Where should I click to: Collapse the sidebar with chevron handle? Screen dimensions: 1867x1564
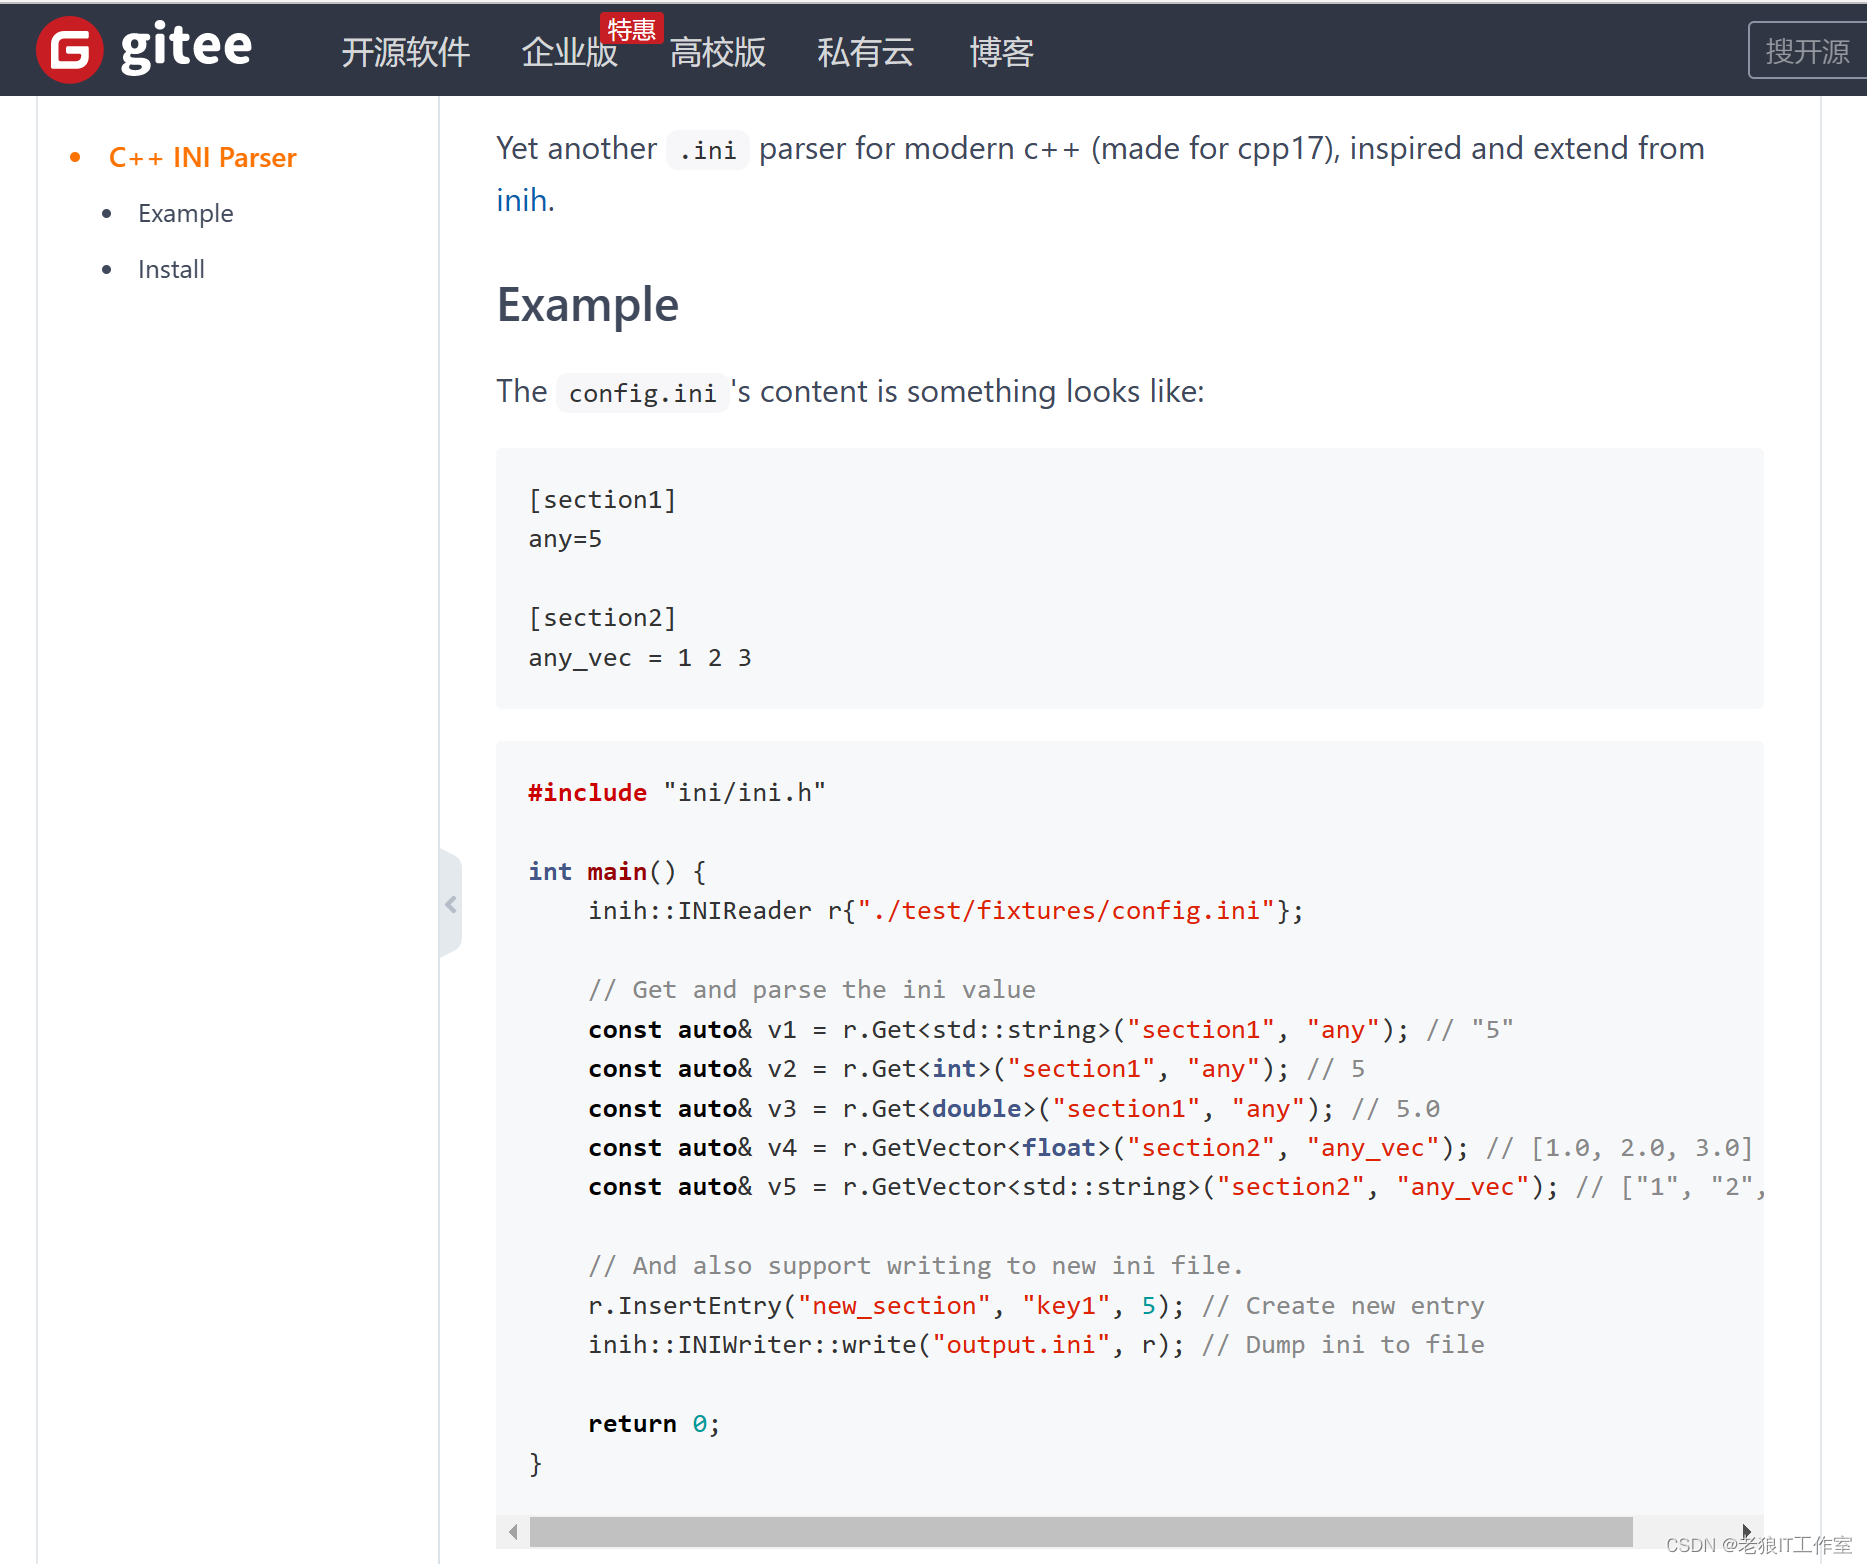coord(451,904)
